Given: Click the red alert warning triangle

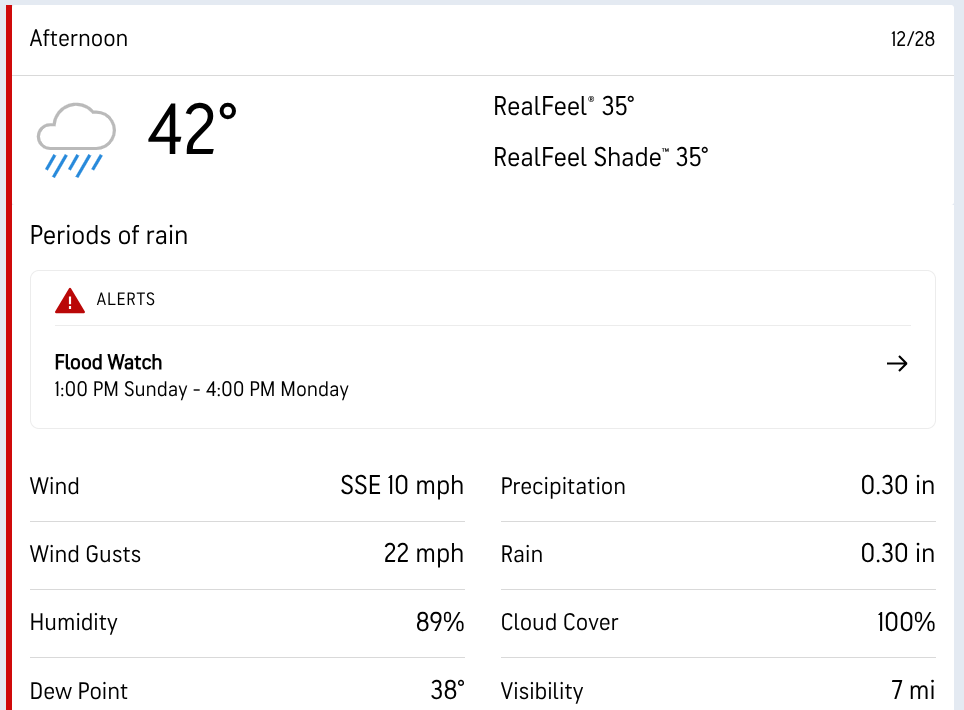Looking at the screenshot, I should pyautogui.click(x=70, y=300).
